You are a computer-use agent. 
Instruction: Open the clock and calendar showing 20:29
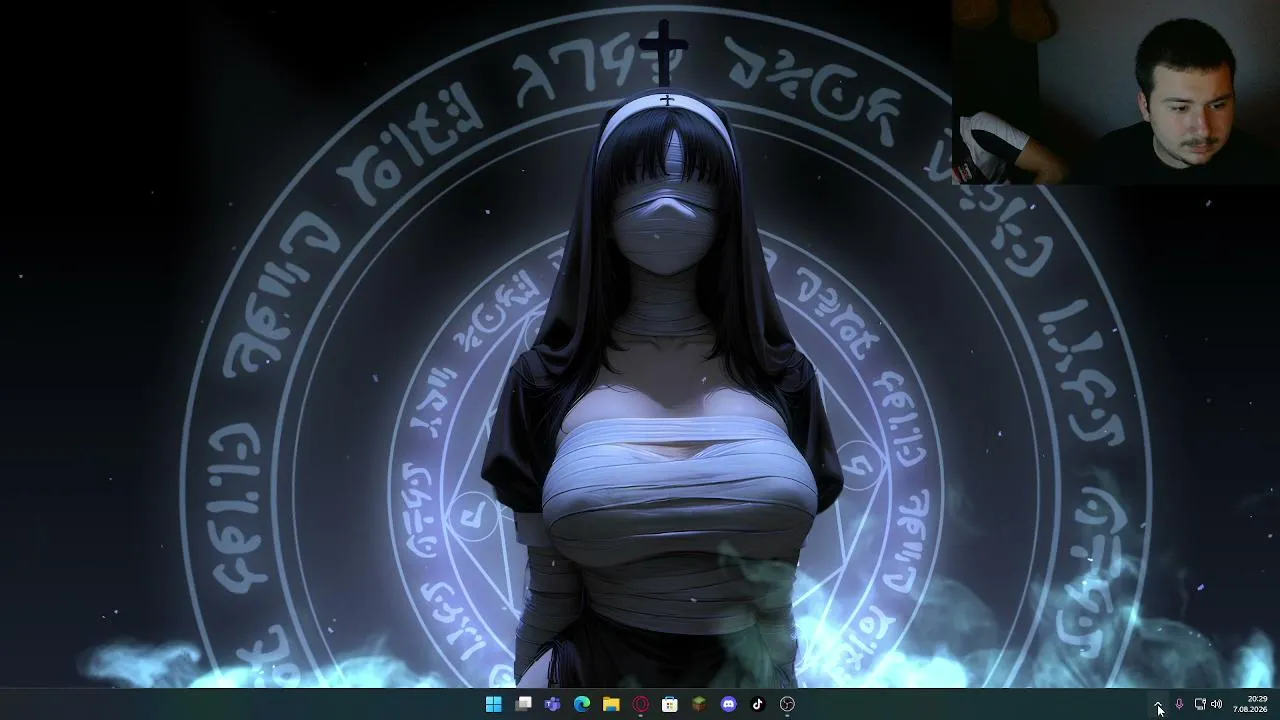(1252, 704)
